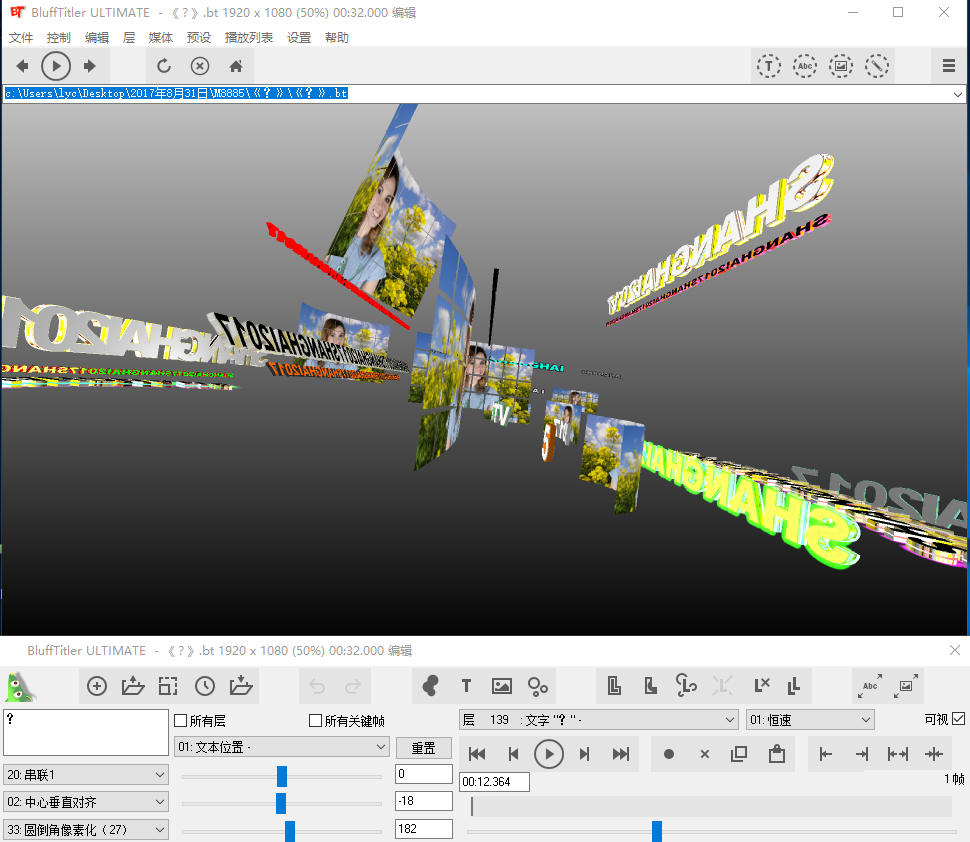Viewport: 970px width, 842px height.
Task: Open the 02: 中心垂直对齐 dropdown
Action: point(86,802)
